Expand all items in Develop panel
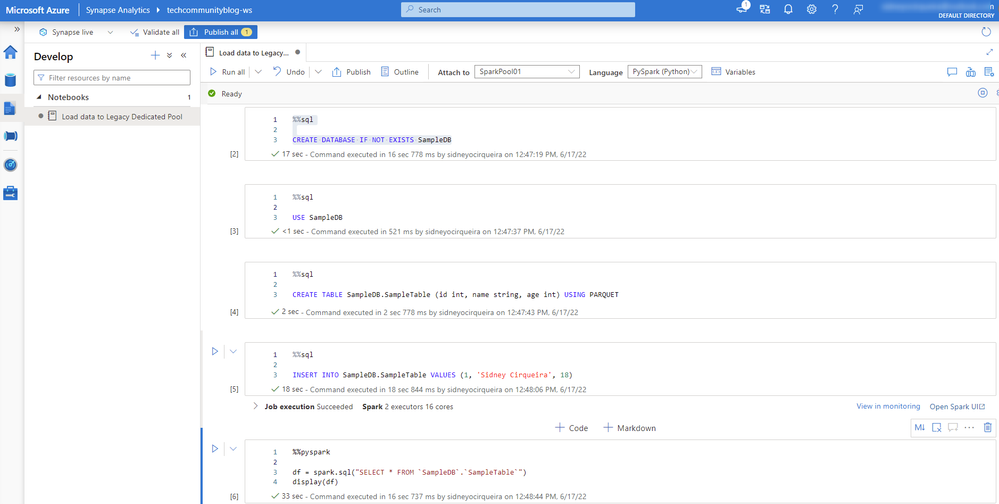The image size is (999, 504). tap(169, 55)
